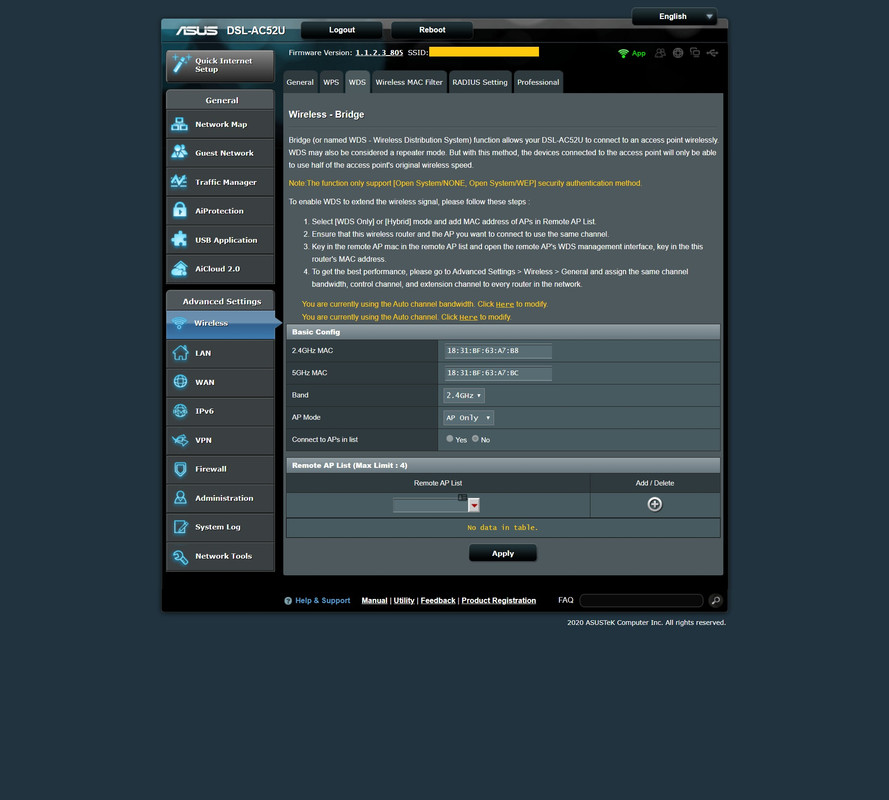The width and height of the screenshot is (889, 800).
Task: Click the 5GHz MAC address field
Action: [498, 373]
